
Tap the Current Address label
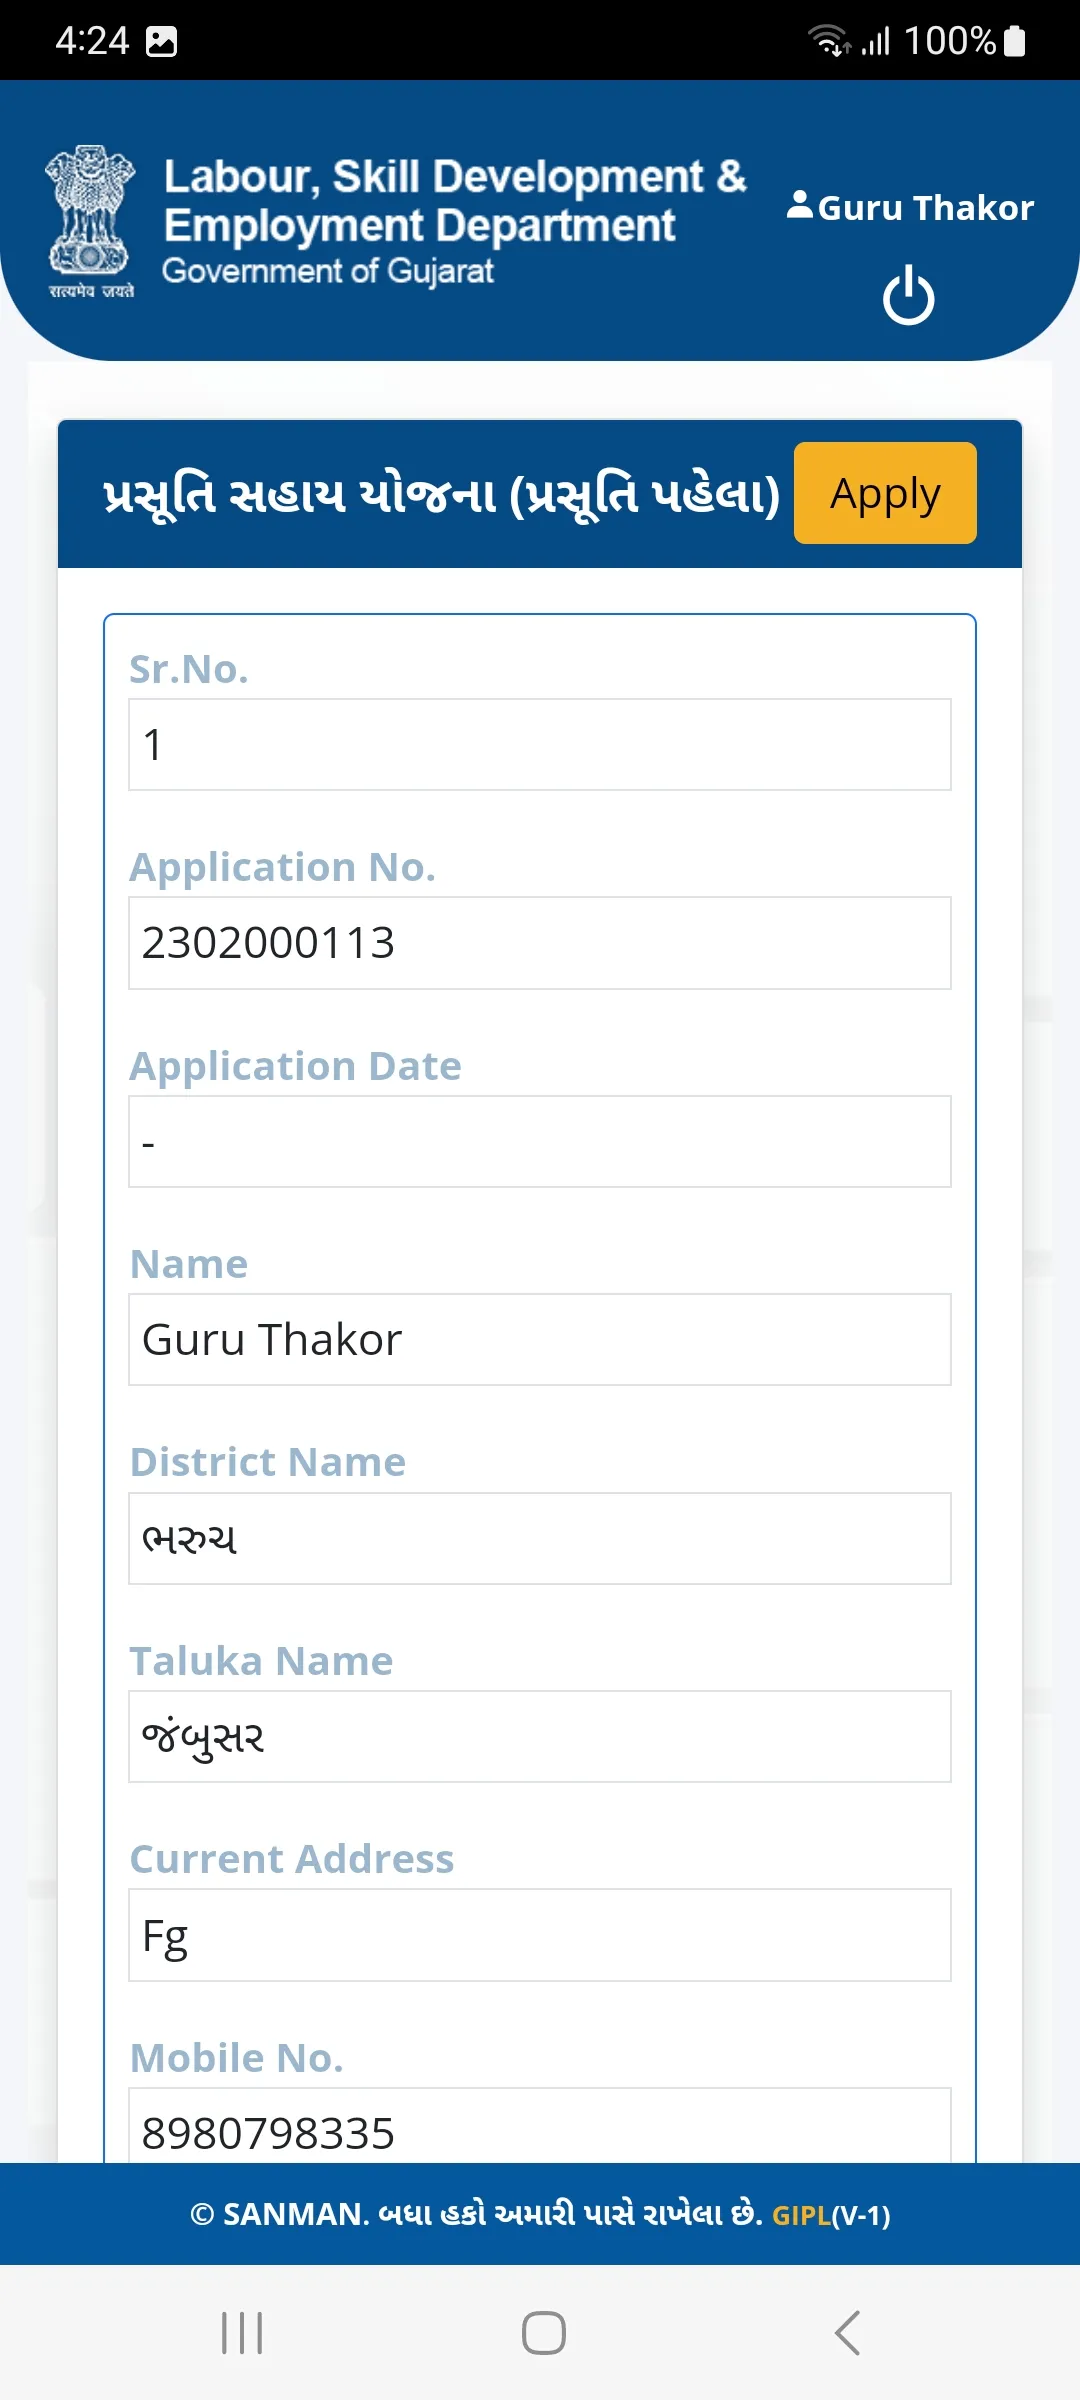coord(292,1859)
